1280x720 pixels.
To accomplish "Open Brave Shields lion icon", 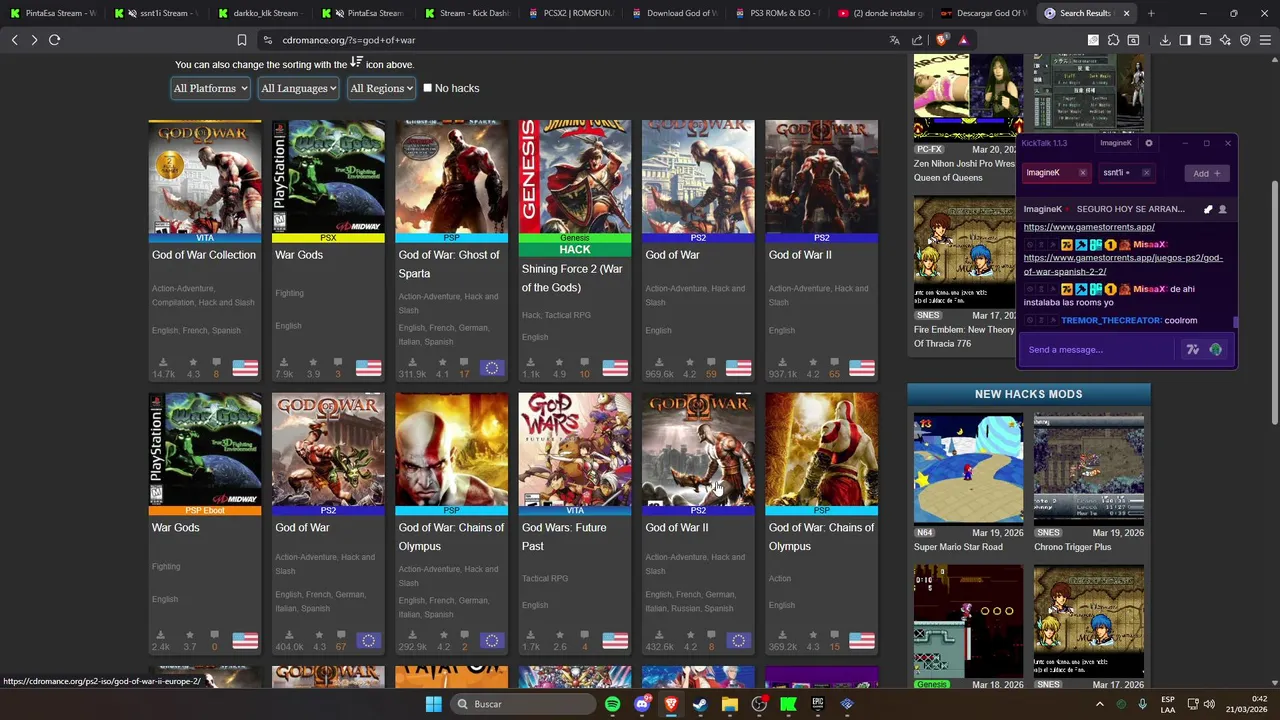I will click(x=941, y=40).
